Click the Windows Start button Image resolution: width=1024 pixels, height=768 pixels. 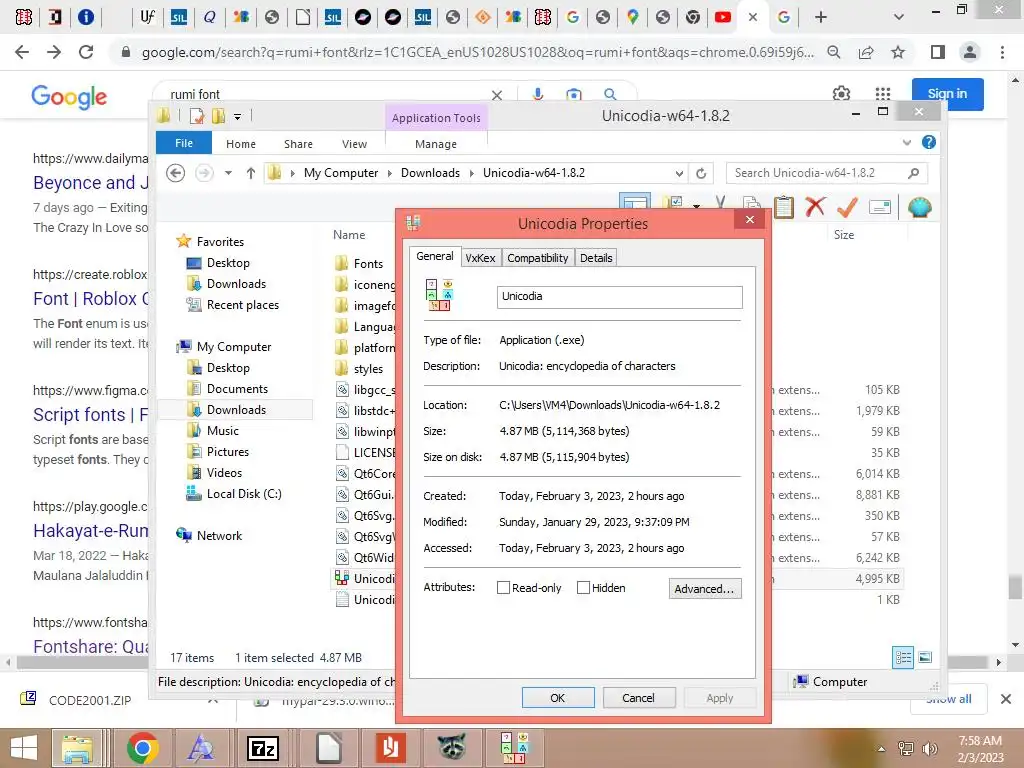point(24,748)
